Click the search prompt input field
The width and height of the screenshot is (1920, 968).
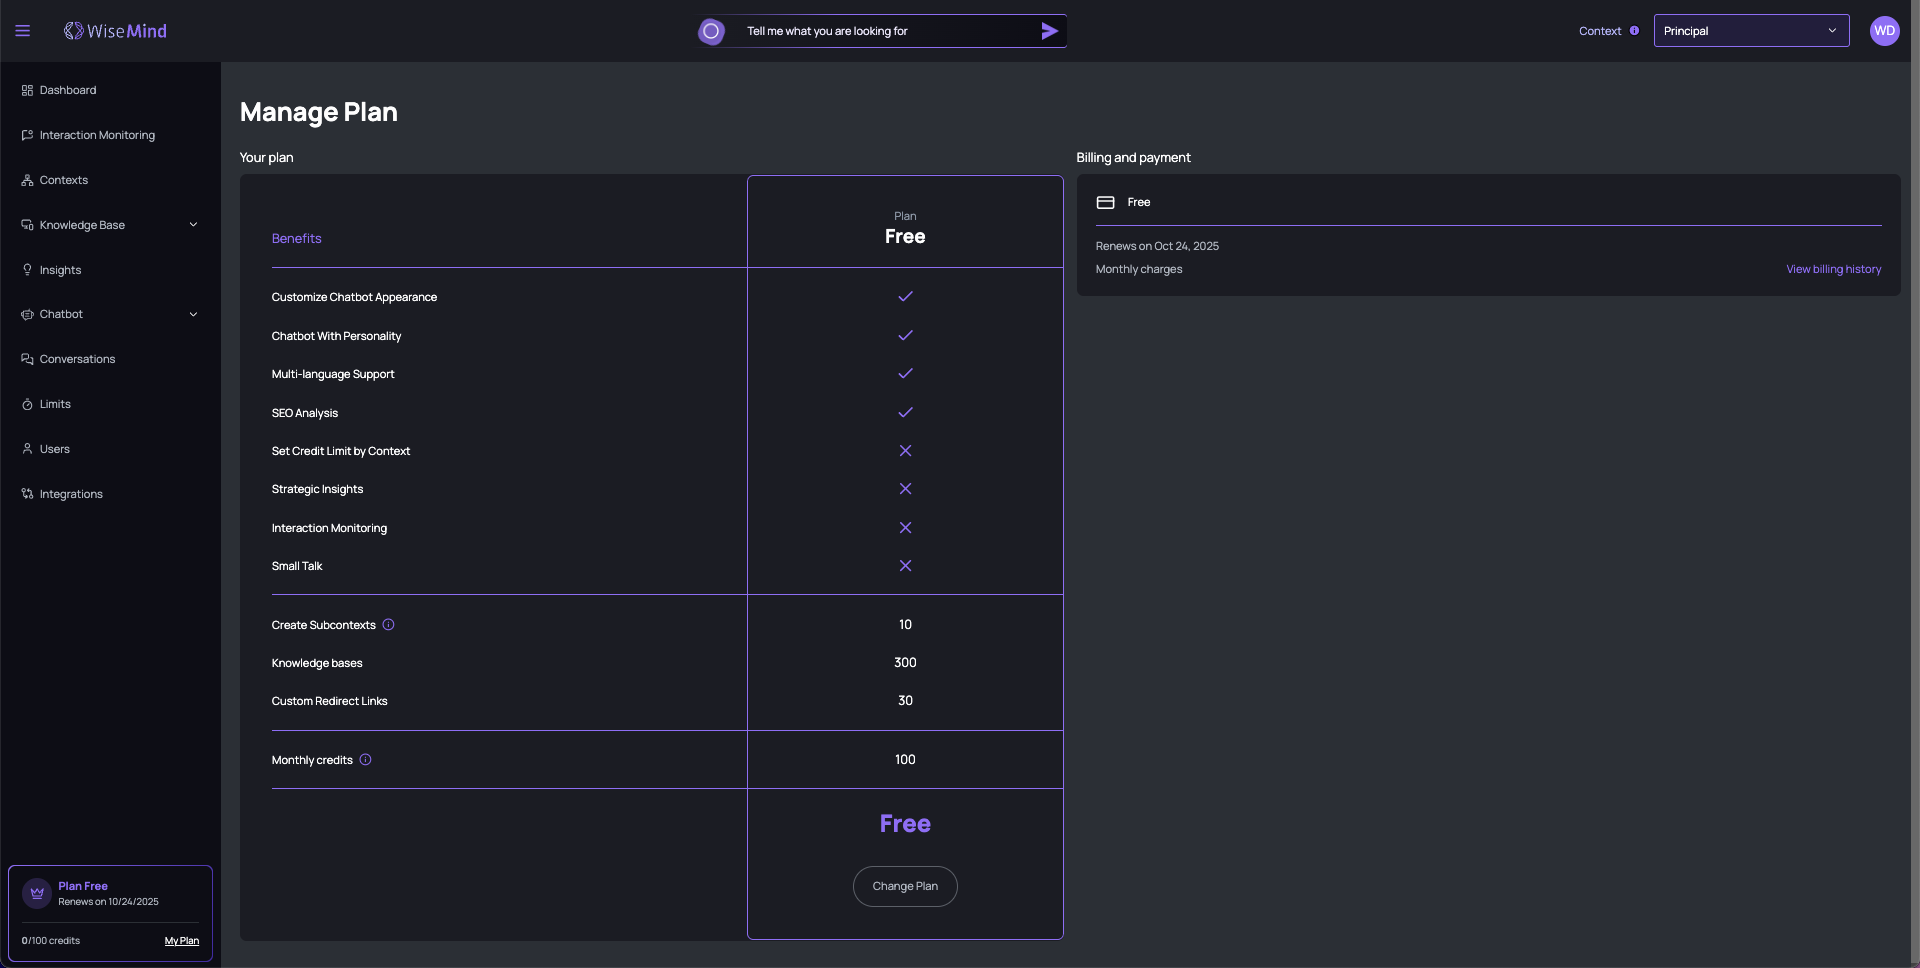point(885,31)
